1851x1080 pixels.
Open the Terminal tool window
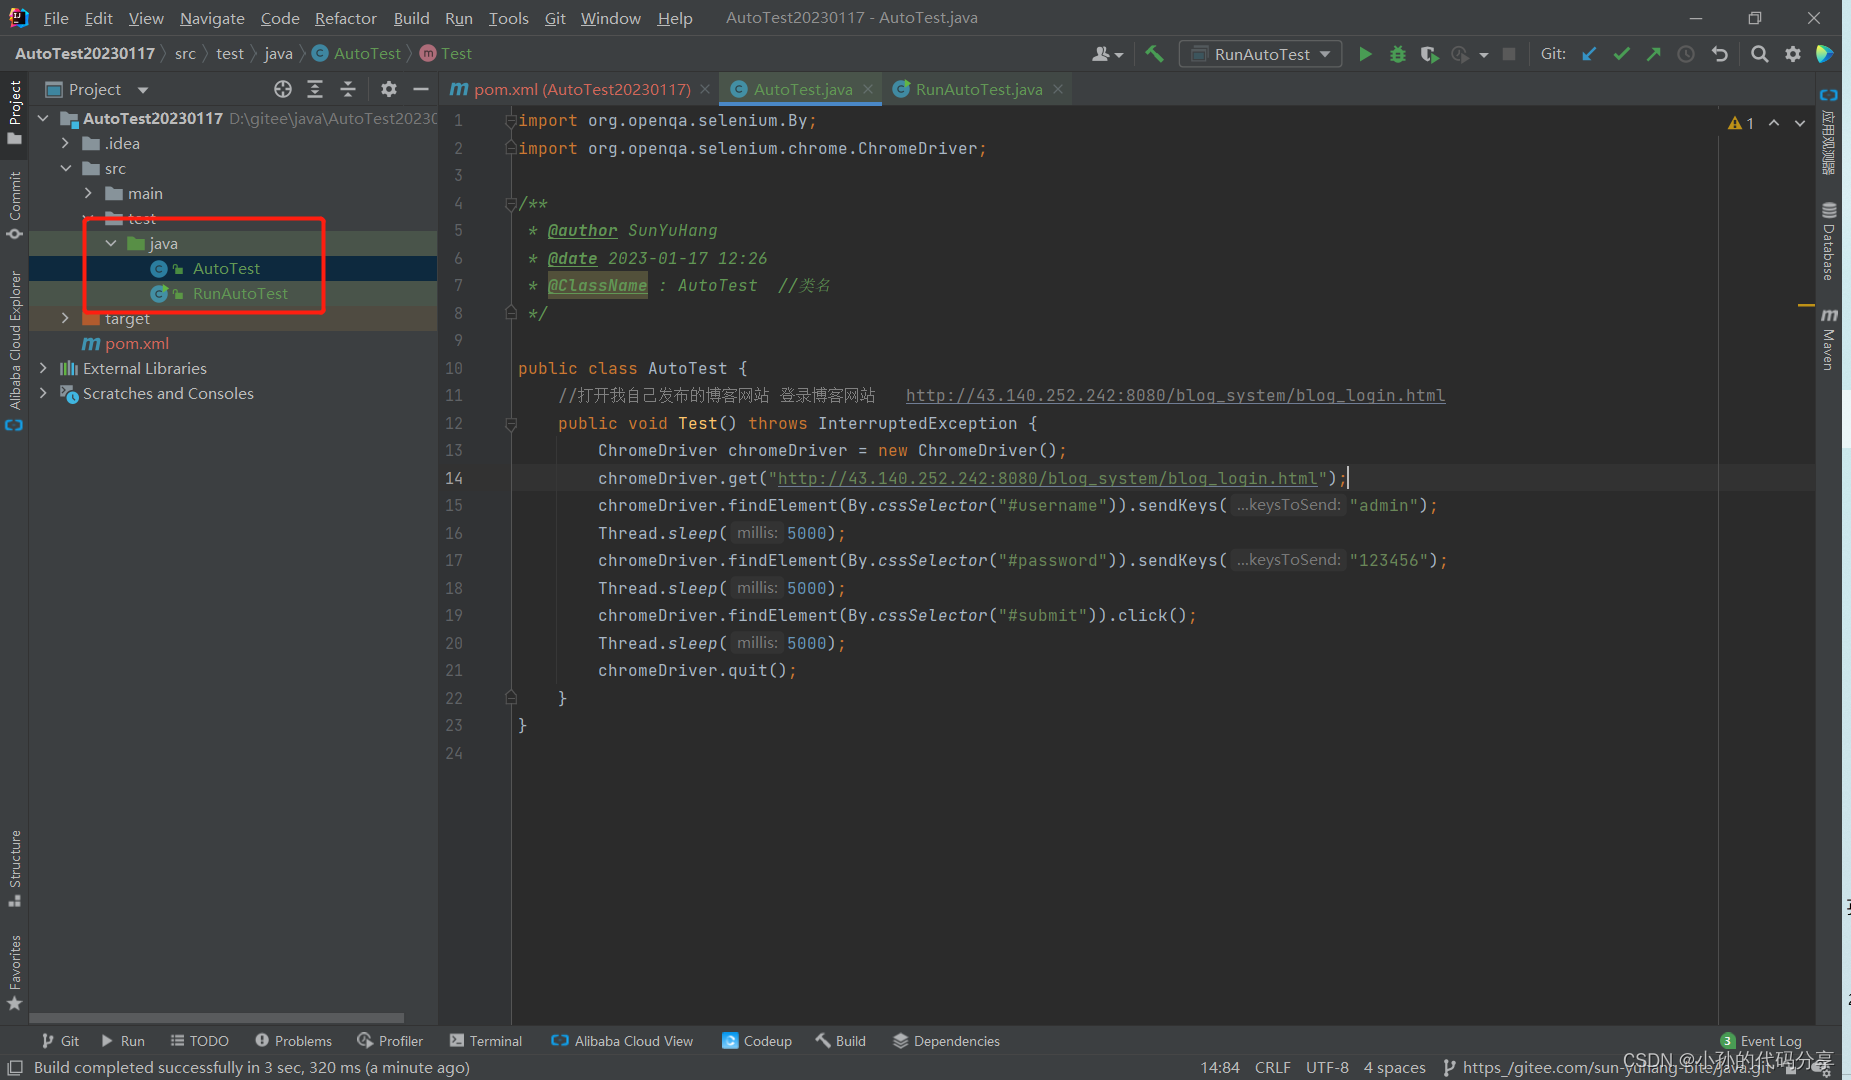coord(486,1041)
